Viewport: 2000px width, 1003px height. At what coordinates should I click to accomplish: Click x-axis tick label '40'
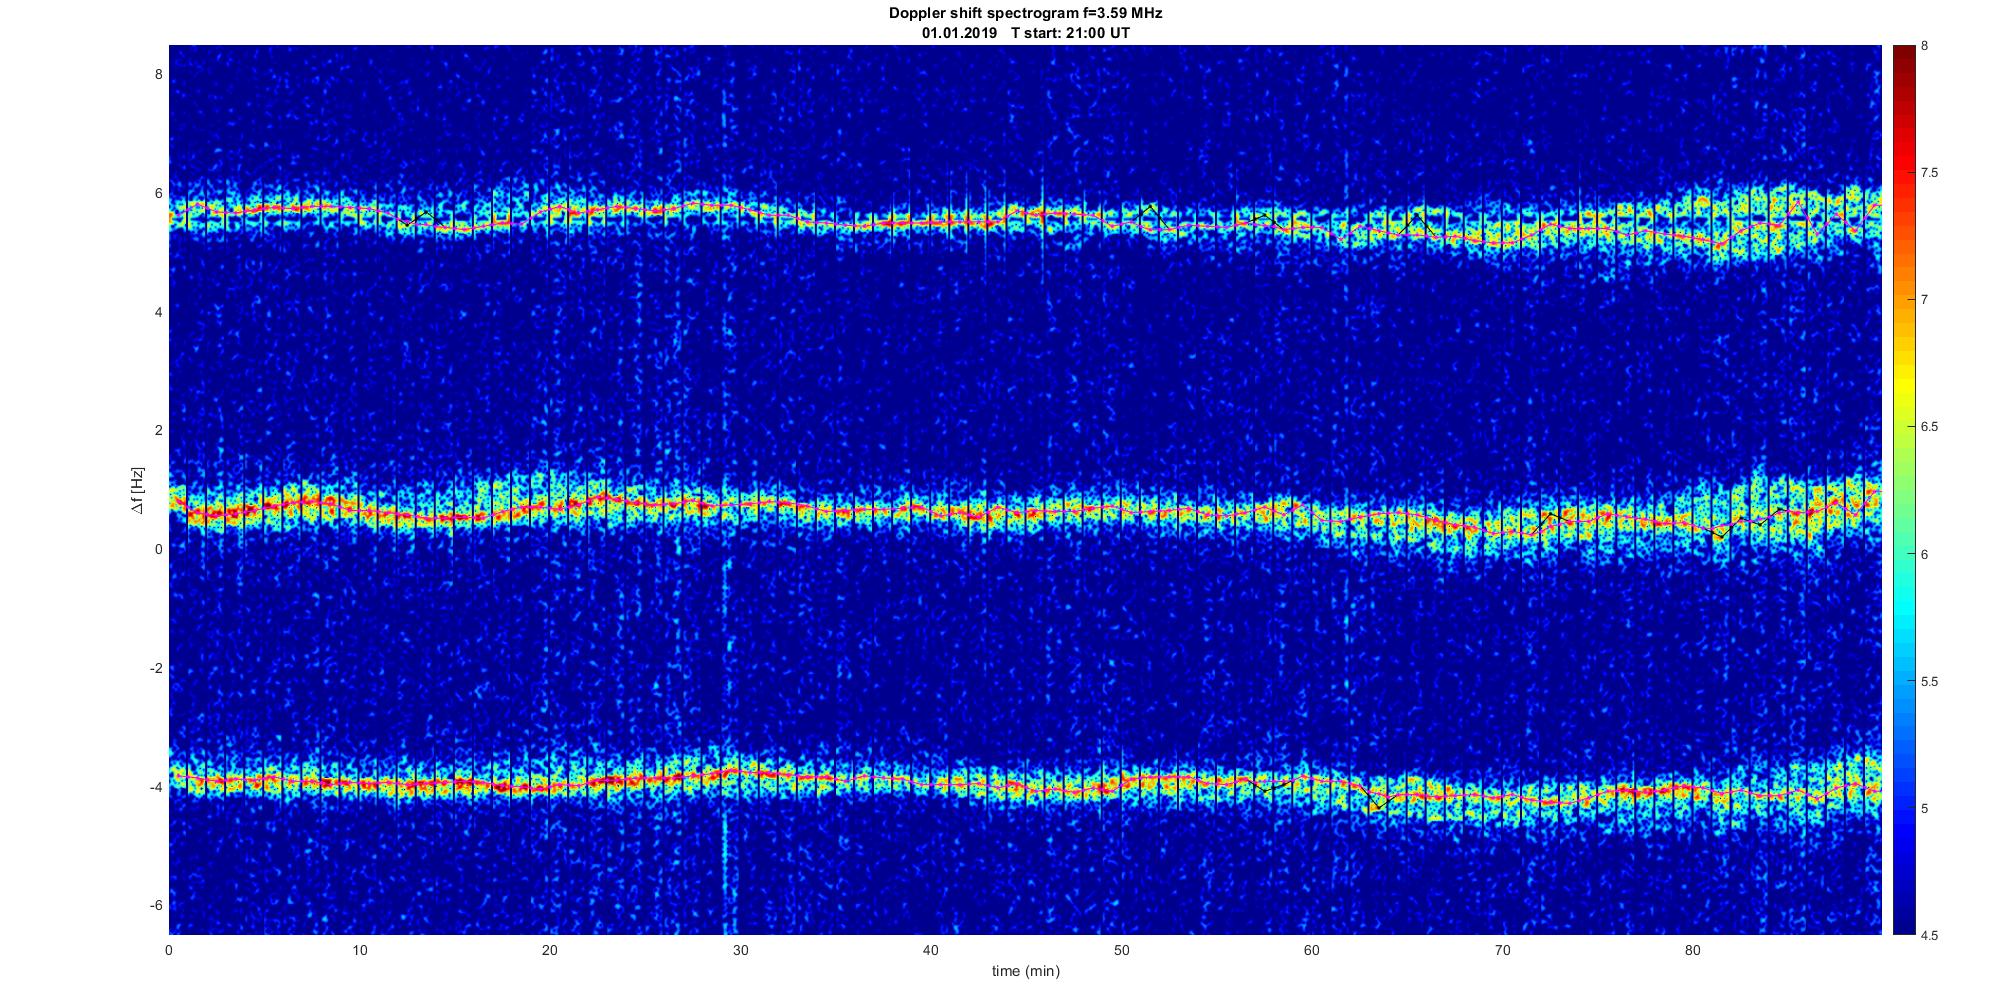[x=931, y=950]
